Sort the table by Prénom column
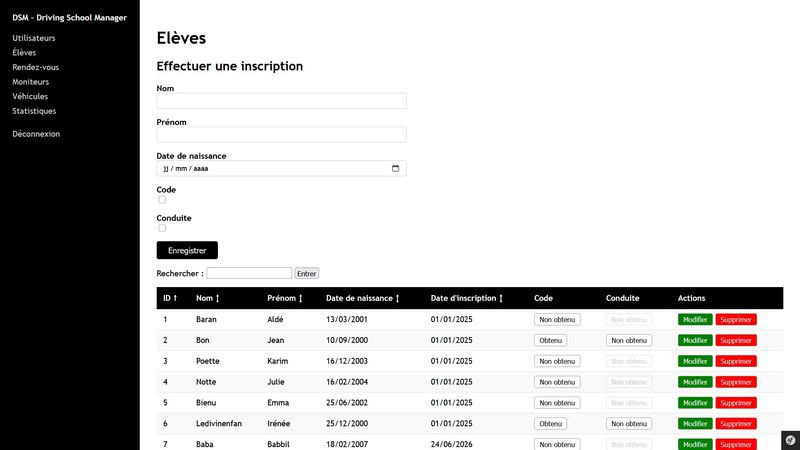 click(285, 298)
